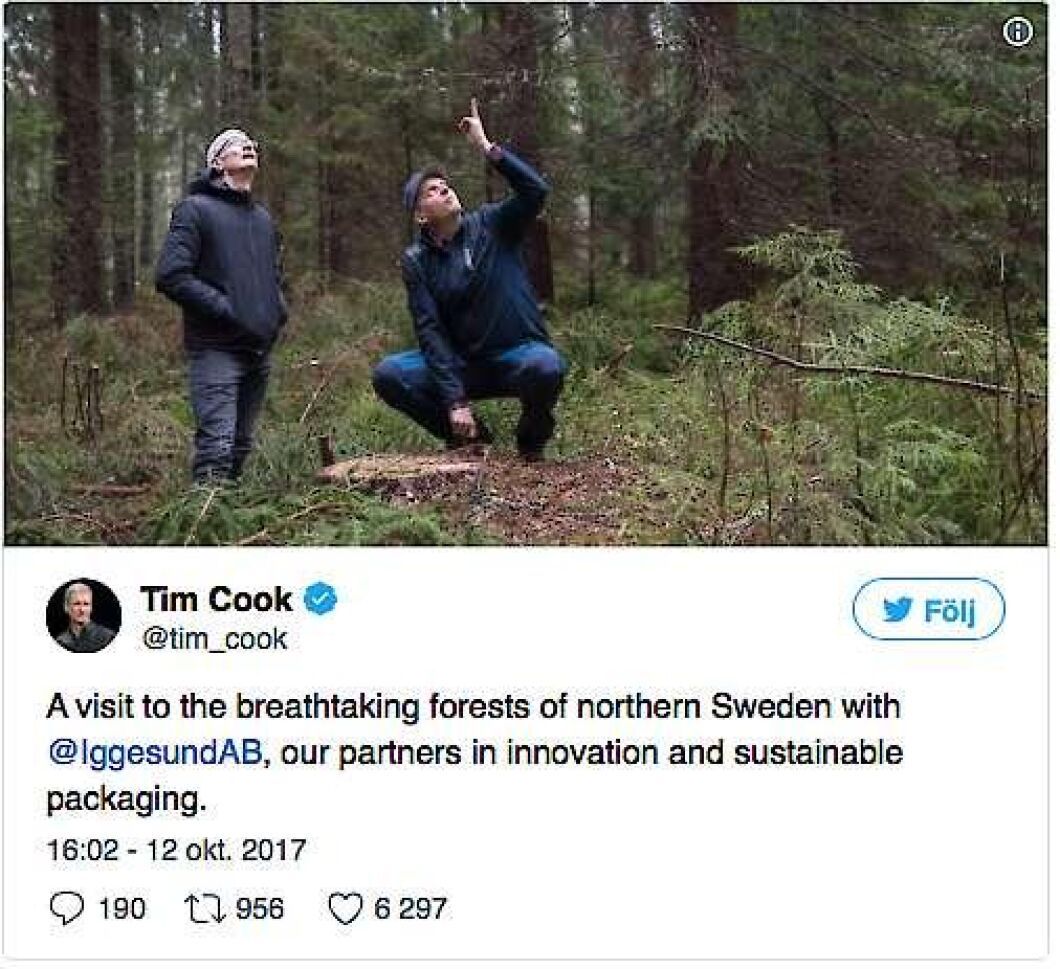The width and height of the screenshot is (1060, 969).
Task: Open the forest photo attachment
Action: tap(700, 200)
